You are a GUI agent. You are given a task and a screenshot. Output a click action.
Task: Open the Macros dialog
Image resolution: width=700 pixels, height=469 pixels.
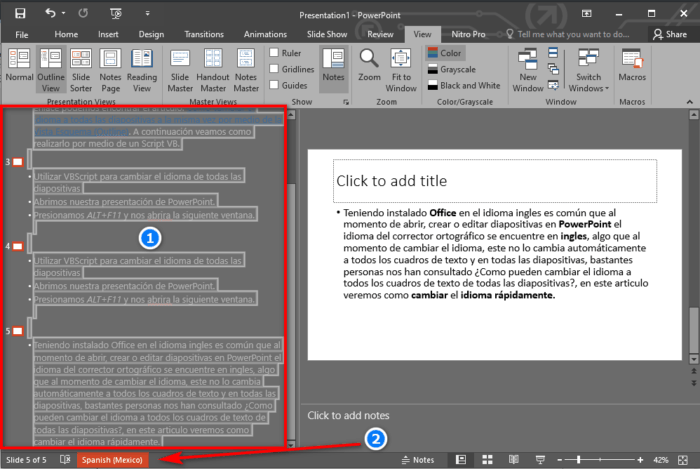tap(632, 65)
